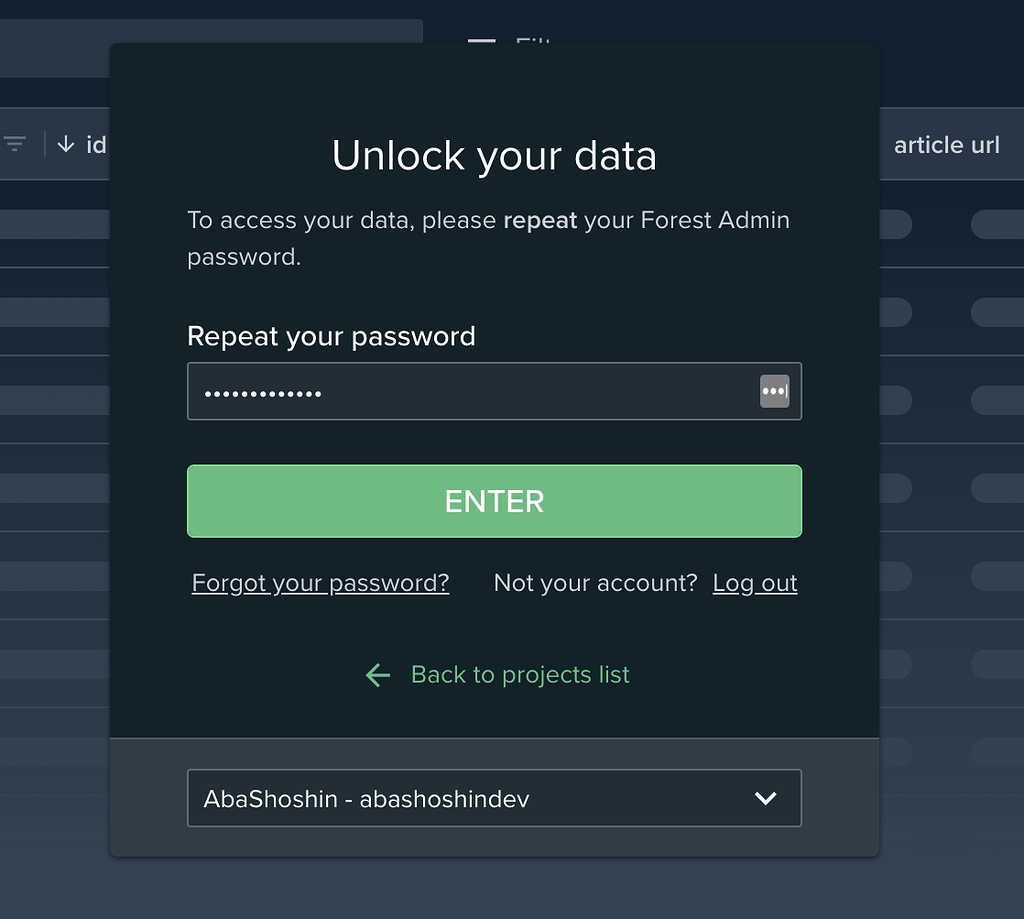Click the filter lines icon in table header
The width and height of the screenshot is (1024, 919).
(15, 144)
